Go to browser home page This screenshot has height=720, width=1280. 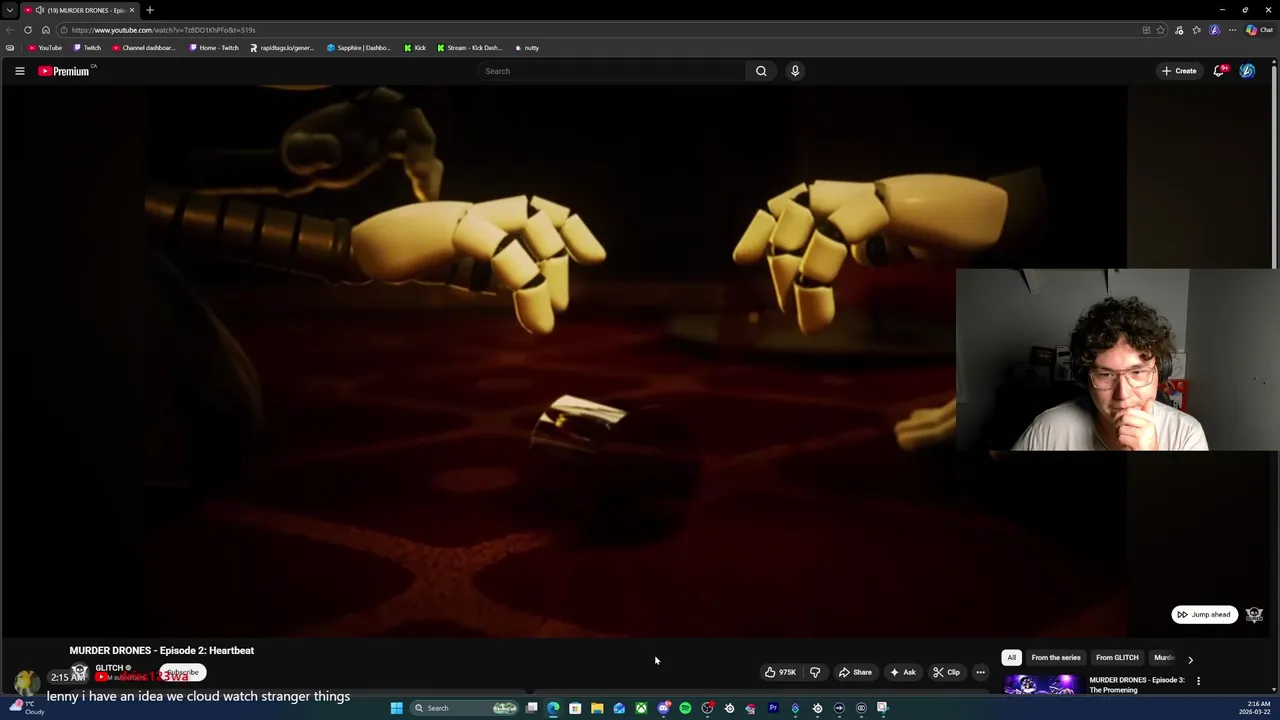(45, 30)
